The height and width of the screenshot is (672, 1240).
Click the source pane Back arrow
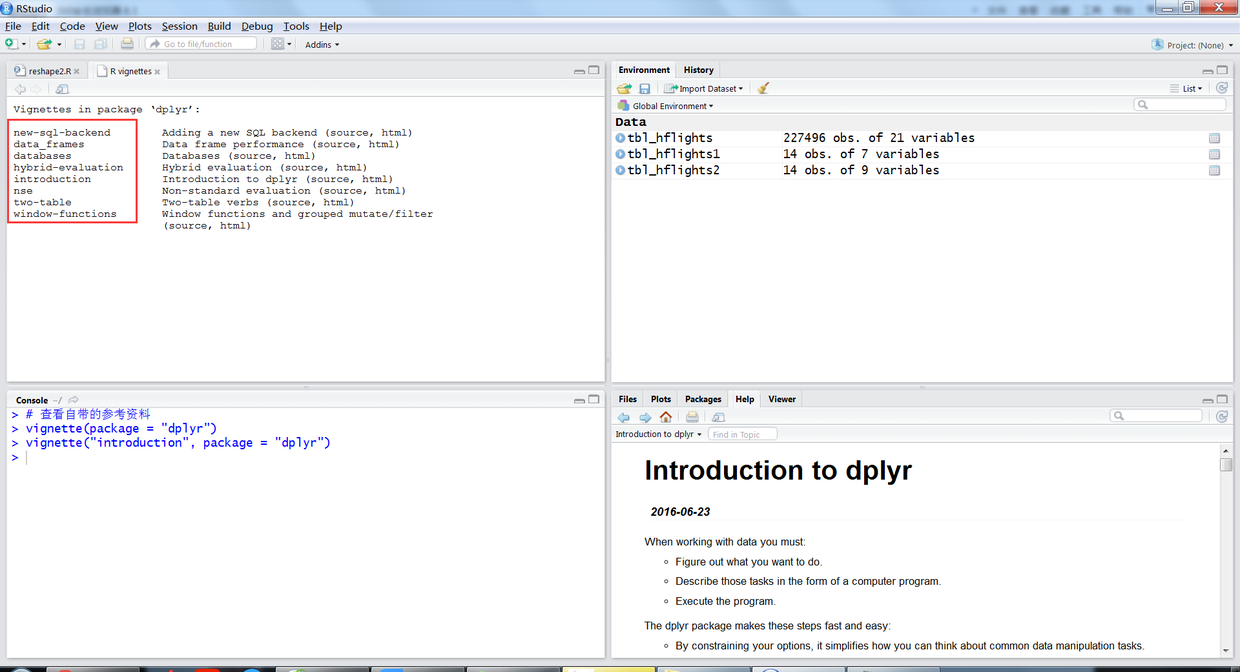pyautogui.click(x=20, y=89)
